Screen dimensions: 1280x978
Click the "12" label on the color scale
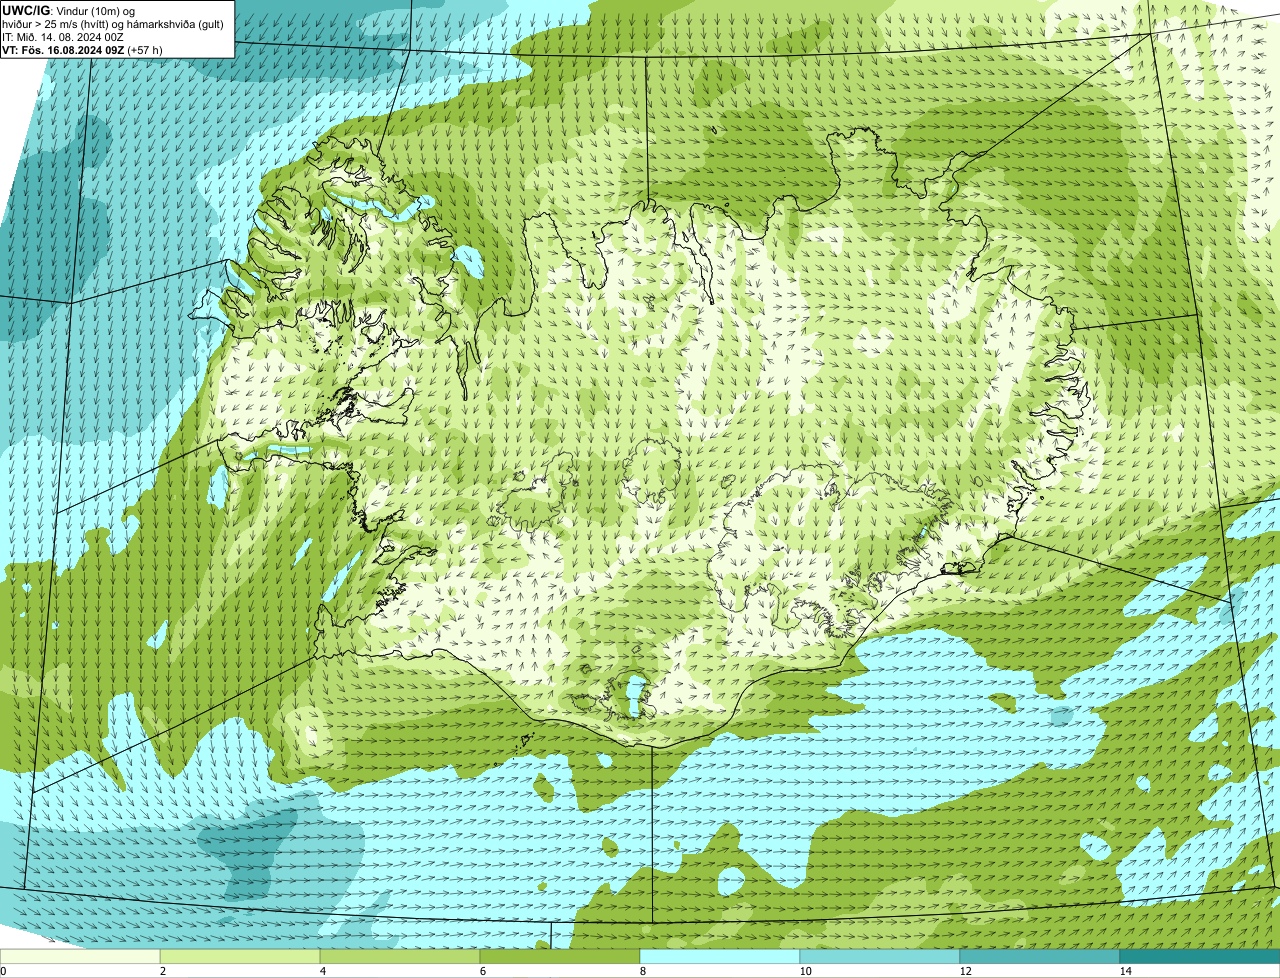965,971
